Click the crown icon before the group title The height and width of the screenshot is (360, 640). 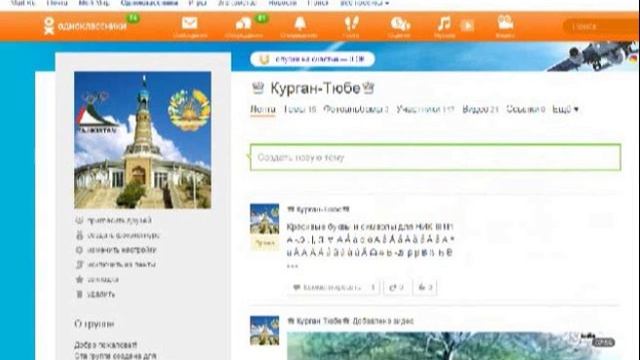coord(258,87)
